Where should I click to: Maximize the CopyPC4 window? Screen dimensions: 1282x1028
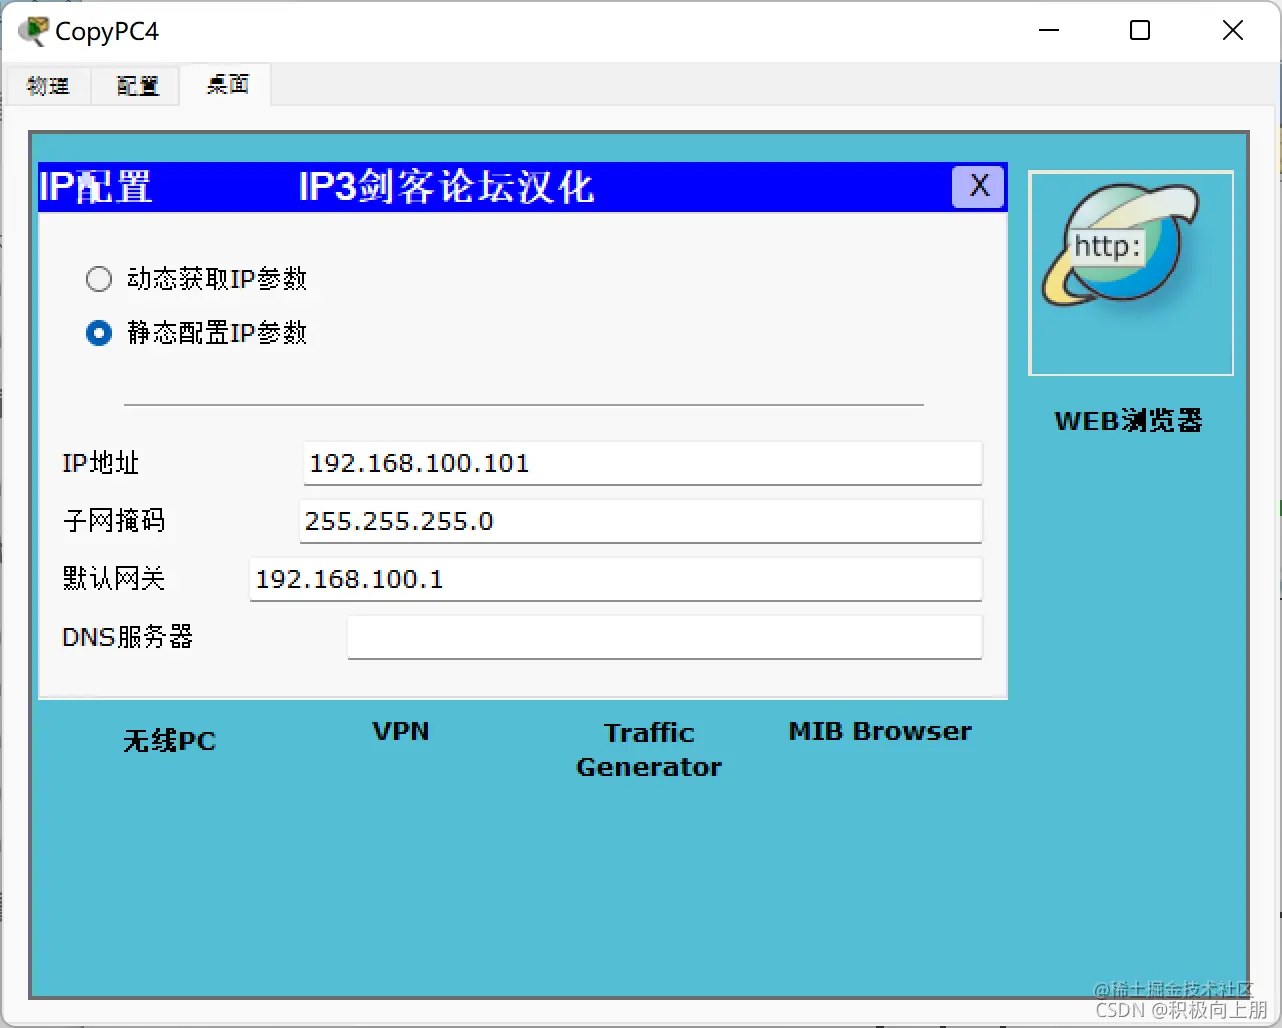pyautogui.click(x=1140, y=31)
